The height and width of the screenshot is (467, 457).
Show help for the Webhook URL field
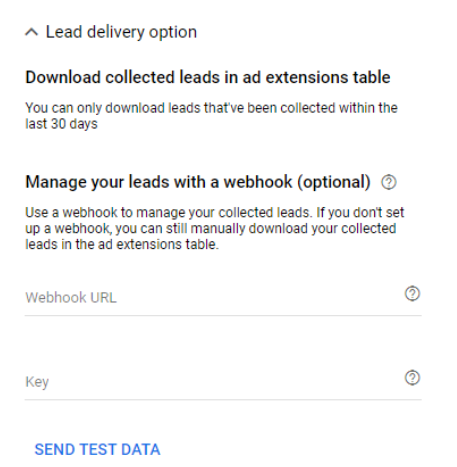pyautogui.click(x=412, y=294)
